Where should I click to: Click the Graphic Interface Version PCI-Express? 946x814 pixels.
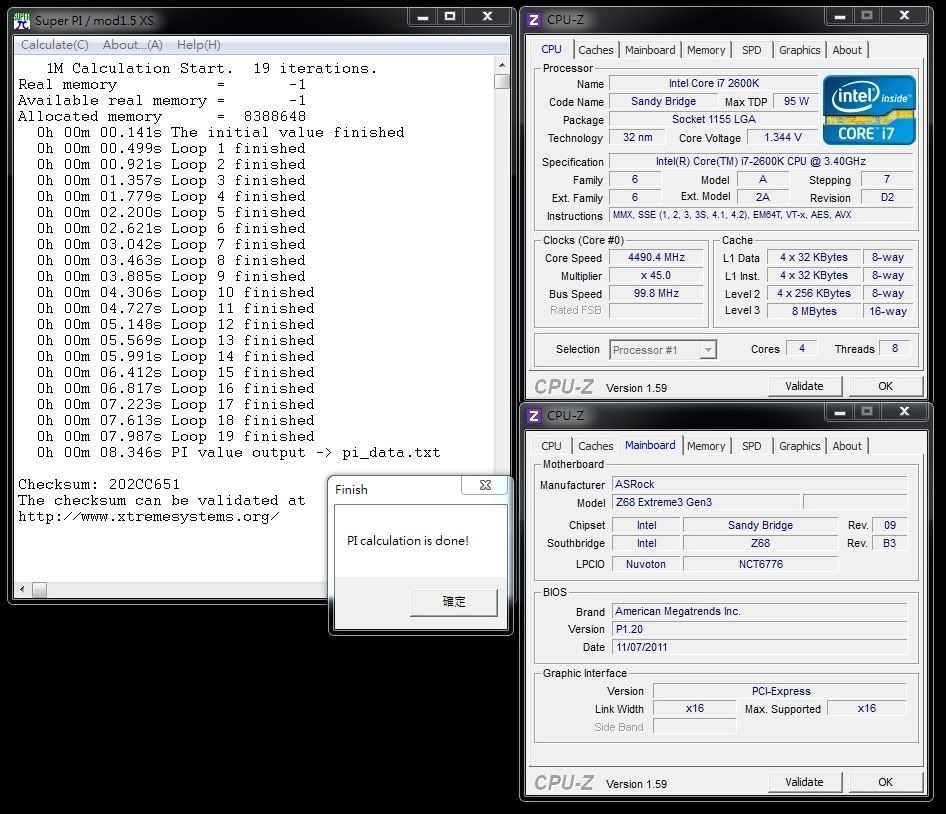(780, 691)
